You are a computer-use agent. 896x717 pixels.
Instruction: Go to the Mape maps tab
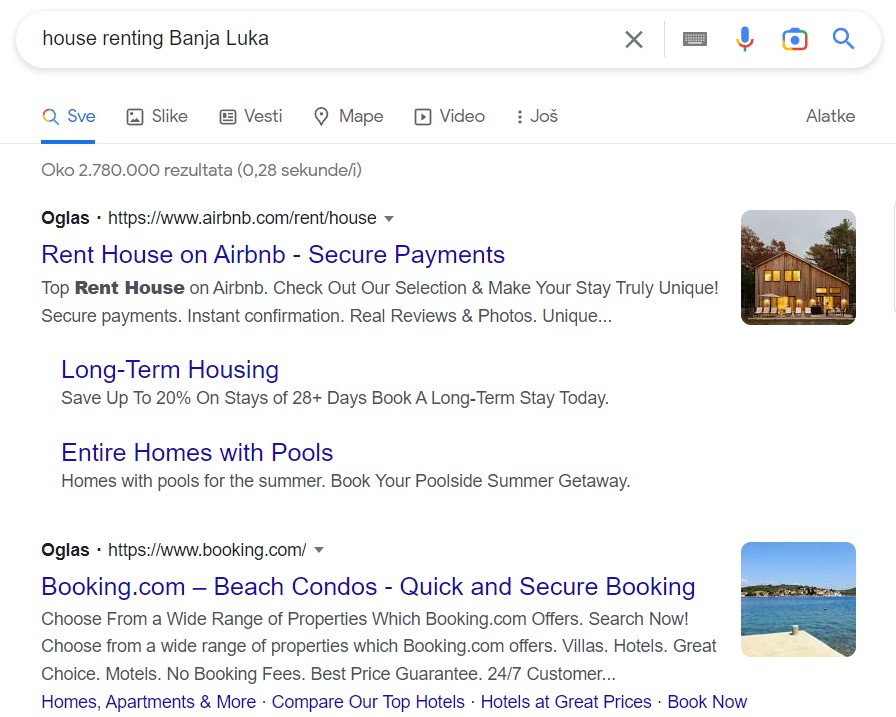(348, 116)
